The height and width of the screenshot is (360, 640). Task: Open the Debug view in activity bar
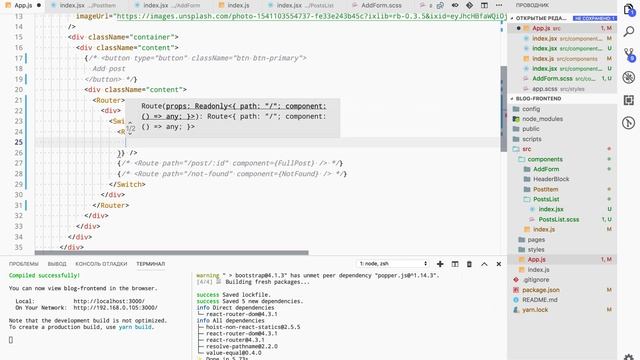[x=629, y=77]
